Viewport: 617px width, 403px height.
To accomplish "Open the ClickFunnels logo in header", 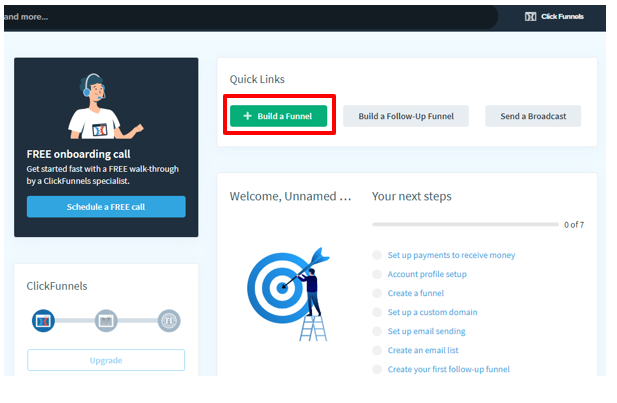I will 554,17.
